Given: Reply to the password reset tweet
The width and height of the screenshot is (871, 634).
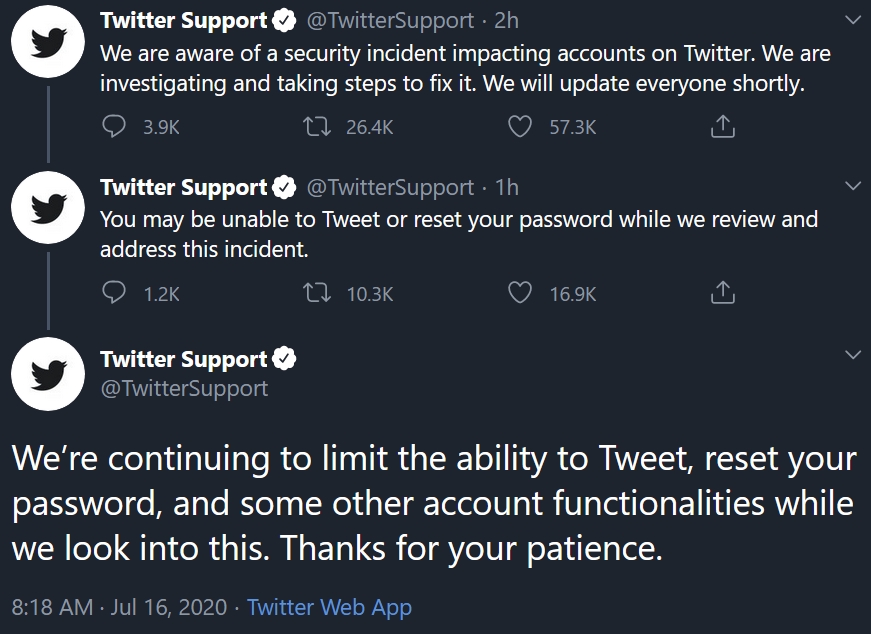Looking at the screenshot, I should (x=115, y=293).
